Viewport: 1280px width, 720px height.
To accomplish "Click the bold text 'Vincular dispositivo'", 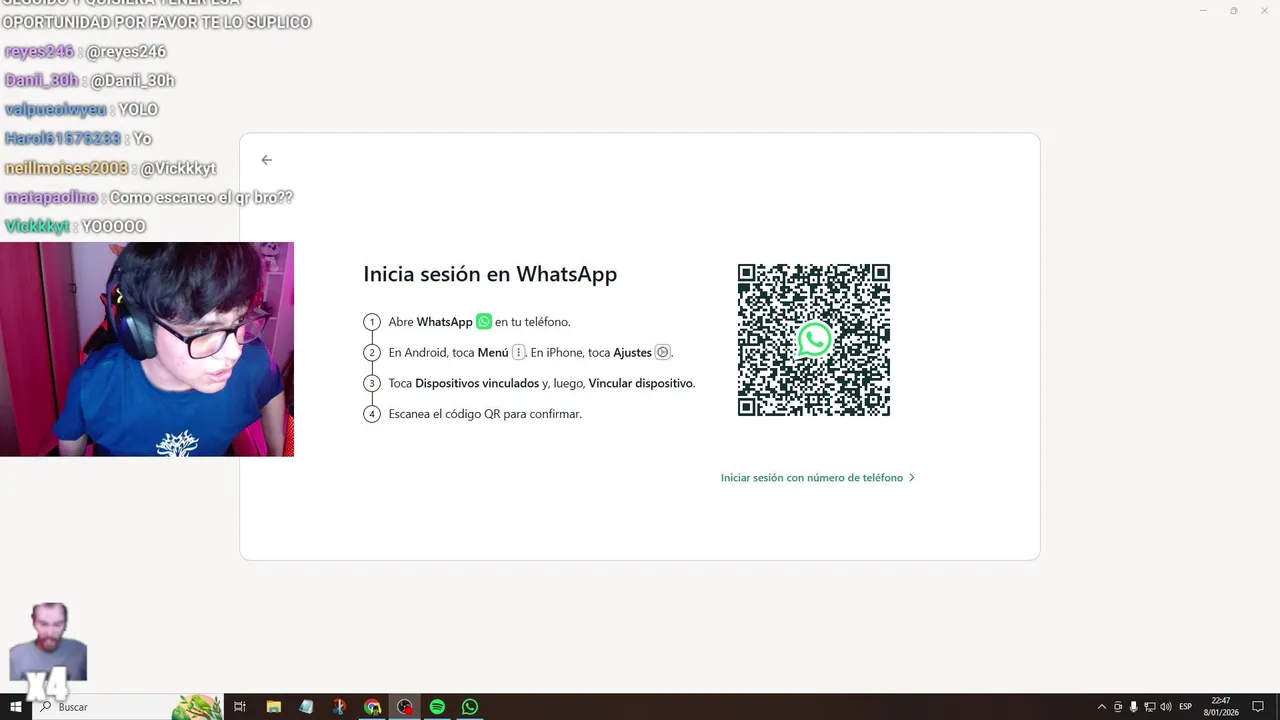I will click(x=641, y=383).
